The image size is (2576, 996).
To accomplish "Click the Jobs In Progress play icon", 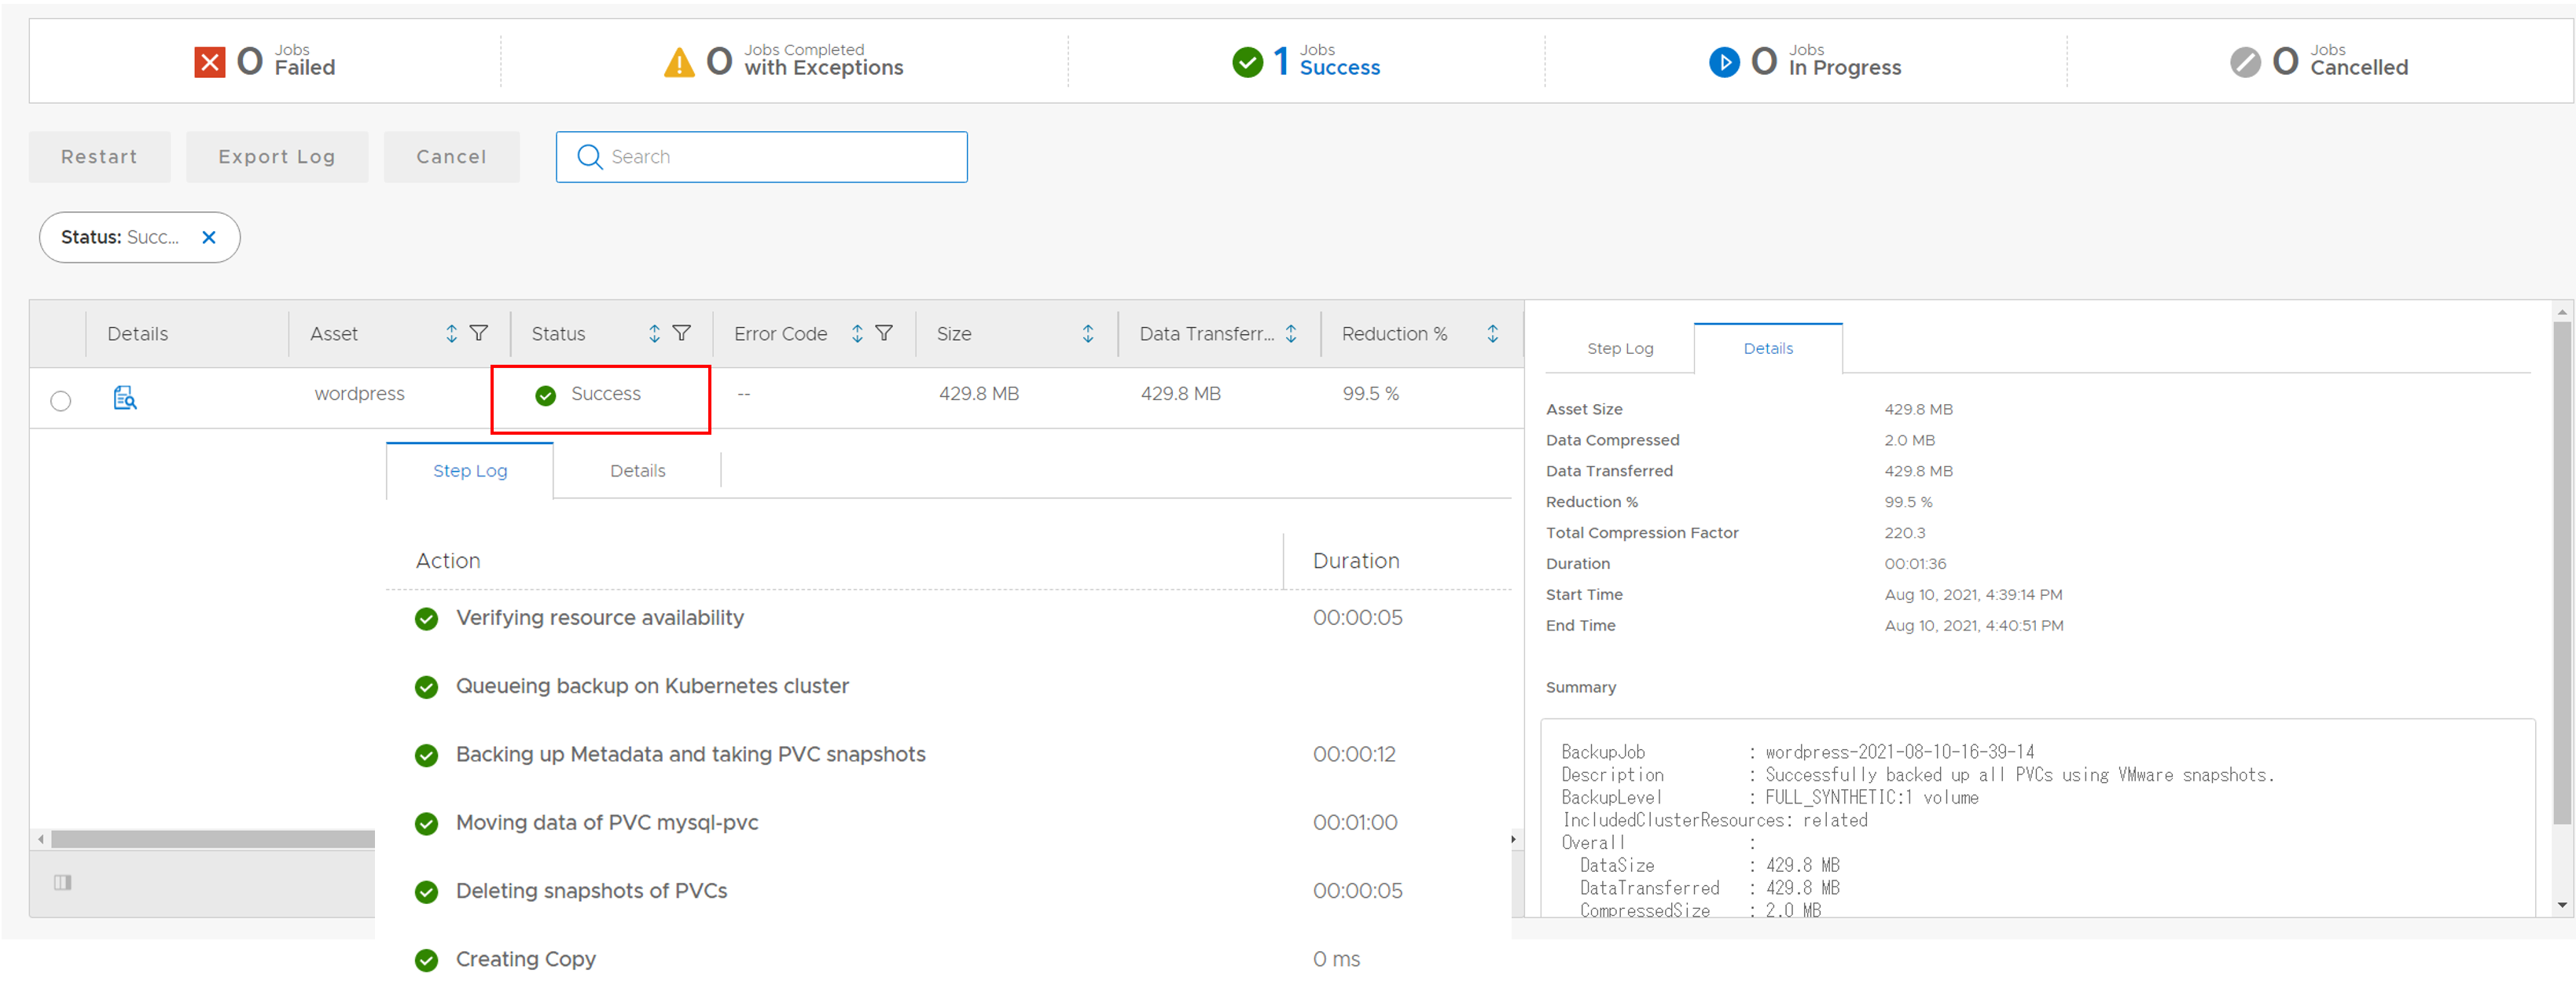I will pyautogui.click(x=1724, y=62).
